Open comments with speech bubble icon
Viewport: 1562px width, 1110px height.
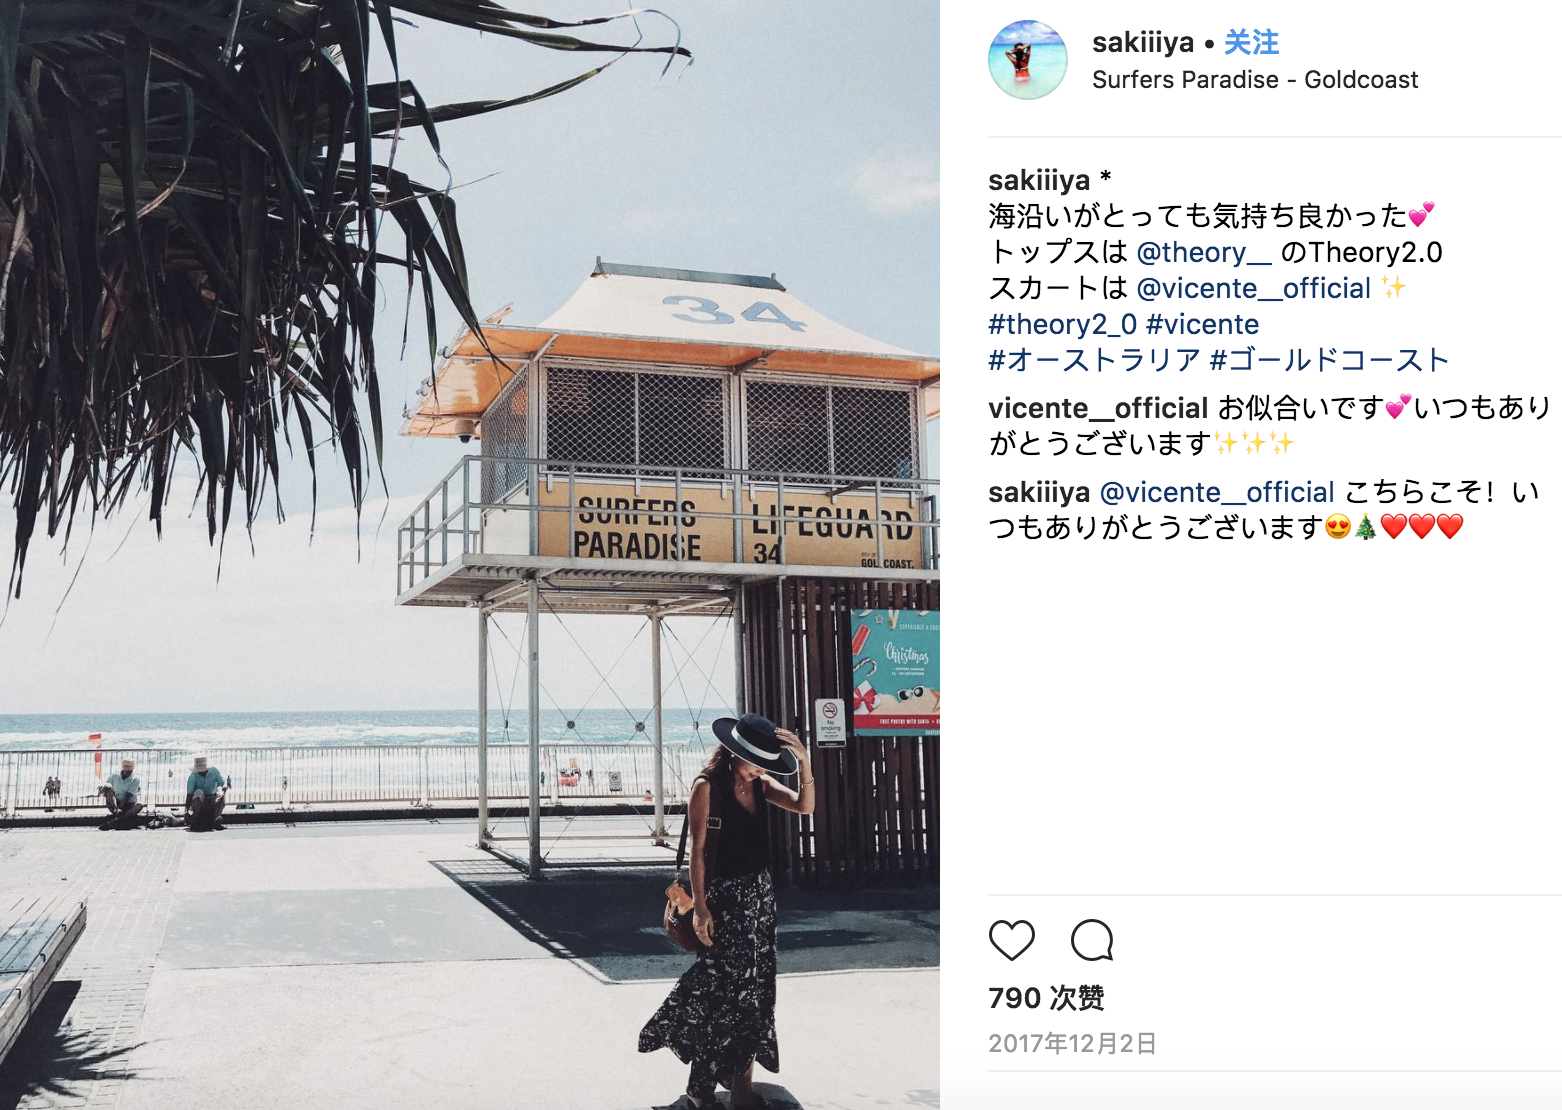coord(1091,940)
